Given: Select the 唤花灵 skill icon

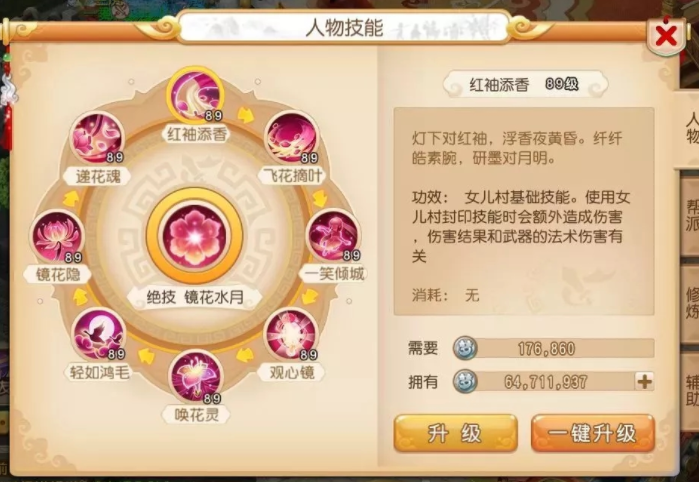Looking at the screenshot, I should coord(196,377).
